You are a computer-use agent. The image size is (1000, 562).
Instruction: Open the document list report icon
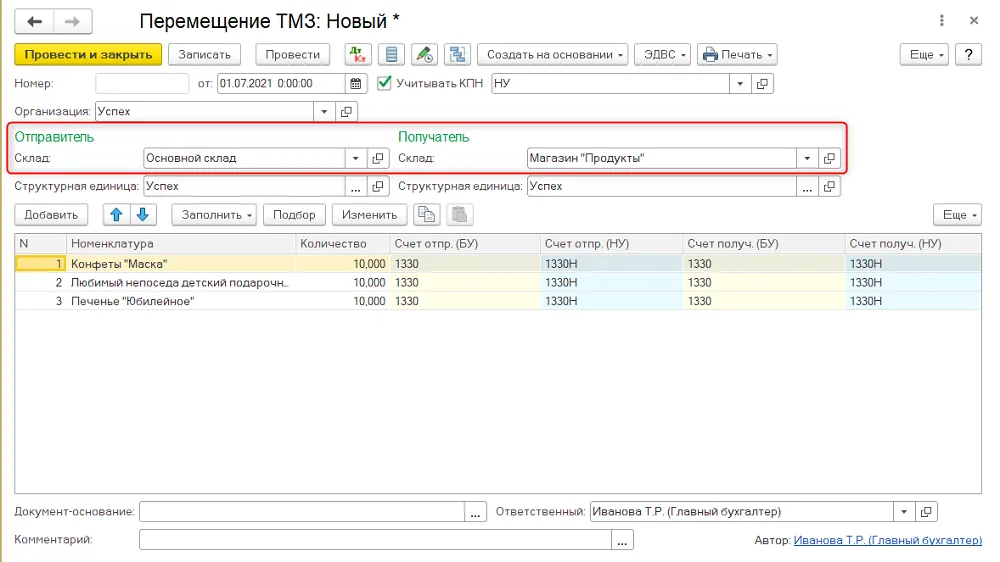coord(392,55)
